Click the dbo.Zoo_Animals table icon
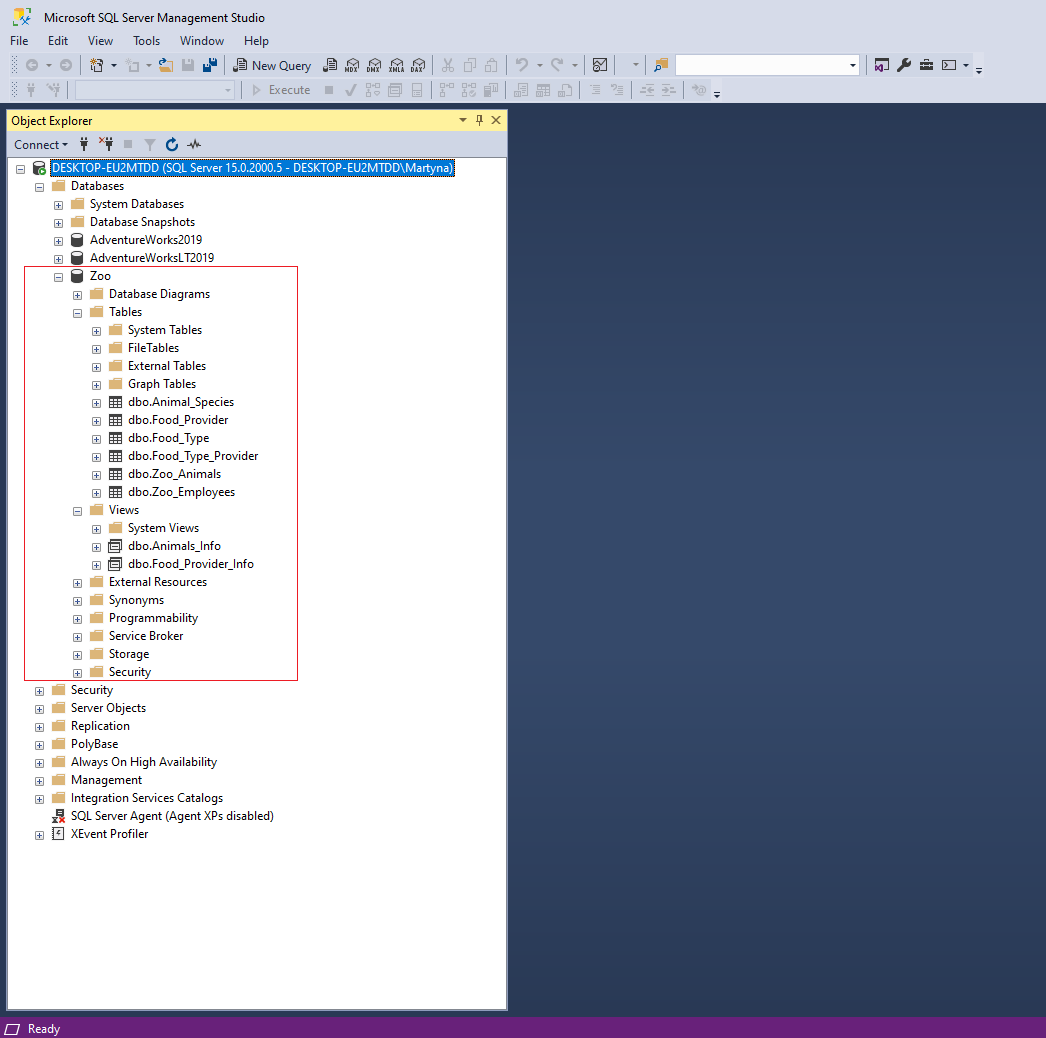 (115, 474)
